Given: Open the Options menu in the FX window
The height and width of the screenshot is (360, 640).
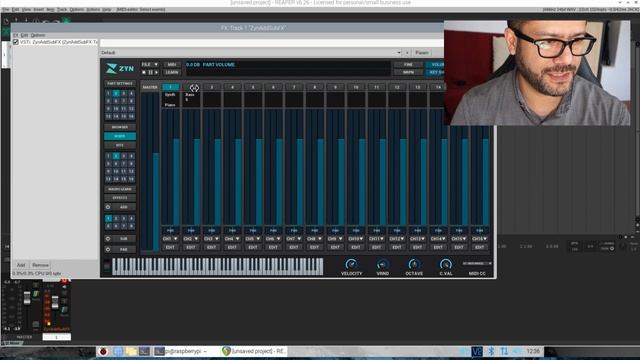Looking at the screenshot, I should tap(38, 35).
